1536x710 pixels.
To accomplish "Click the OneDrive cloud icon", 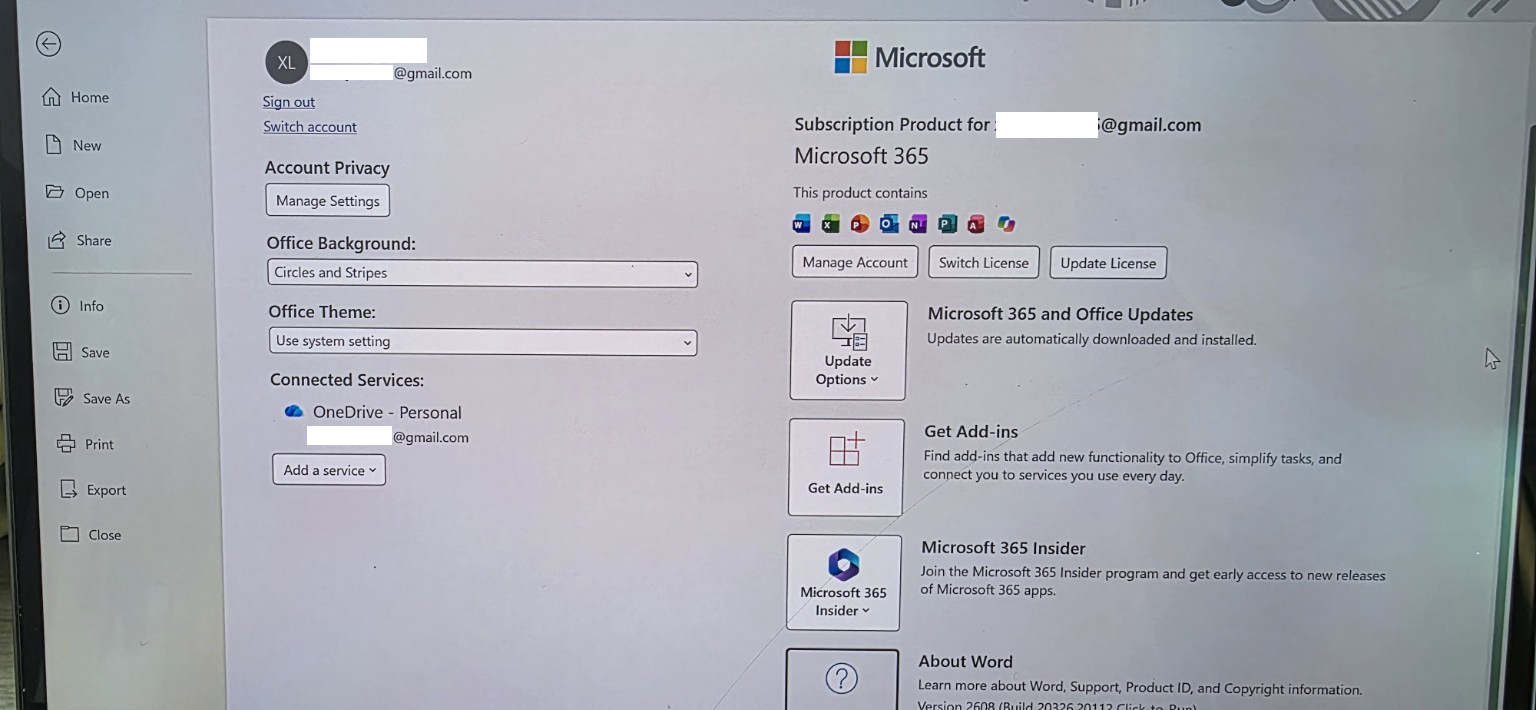I will [x=293, y=411].
